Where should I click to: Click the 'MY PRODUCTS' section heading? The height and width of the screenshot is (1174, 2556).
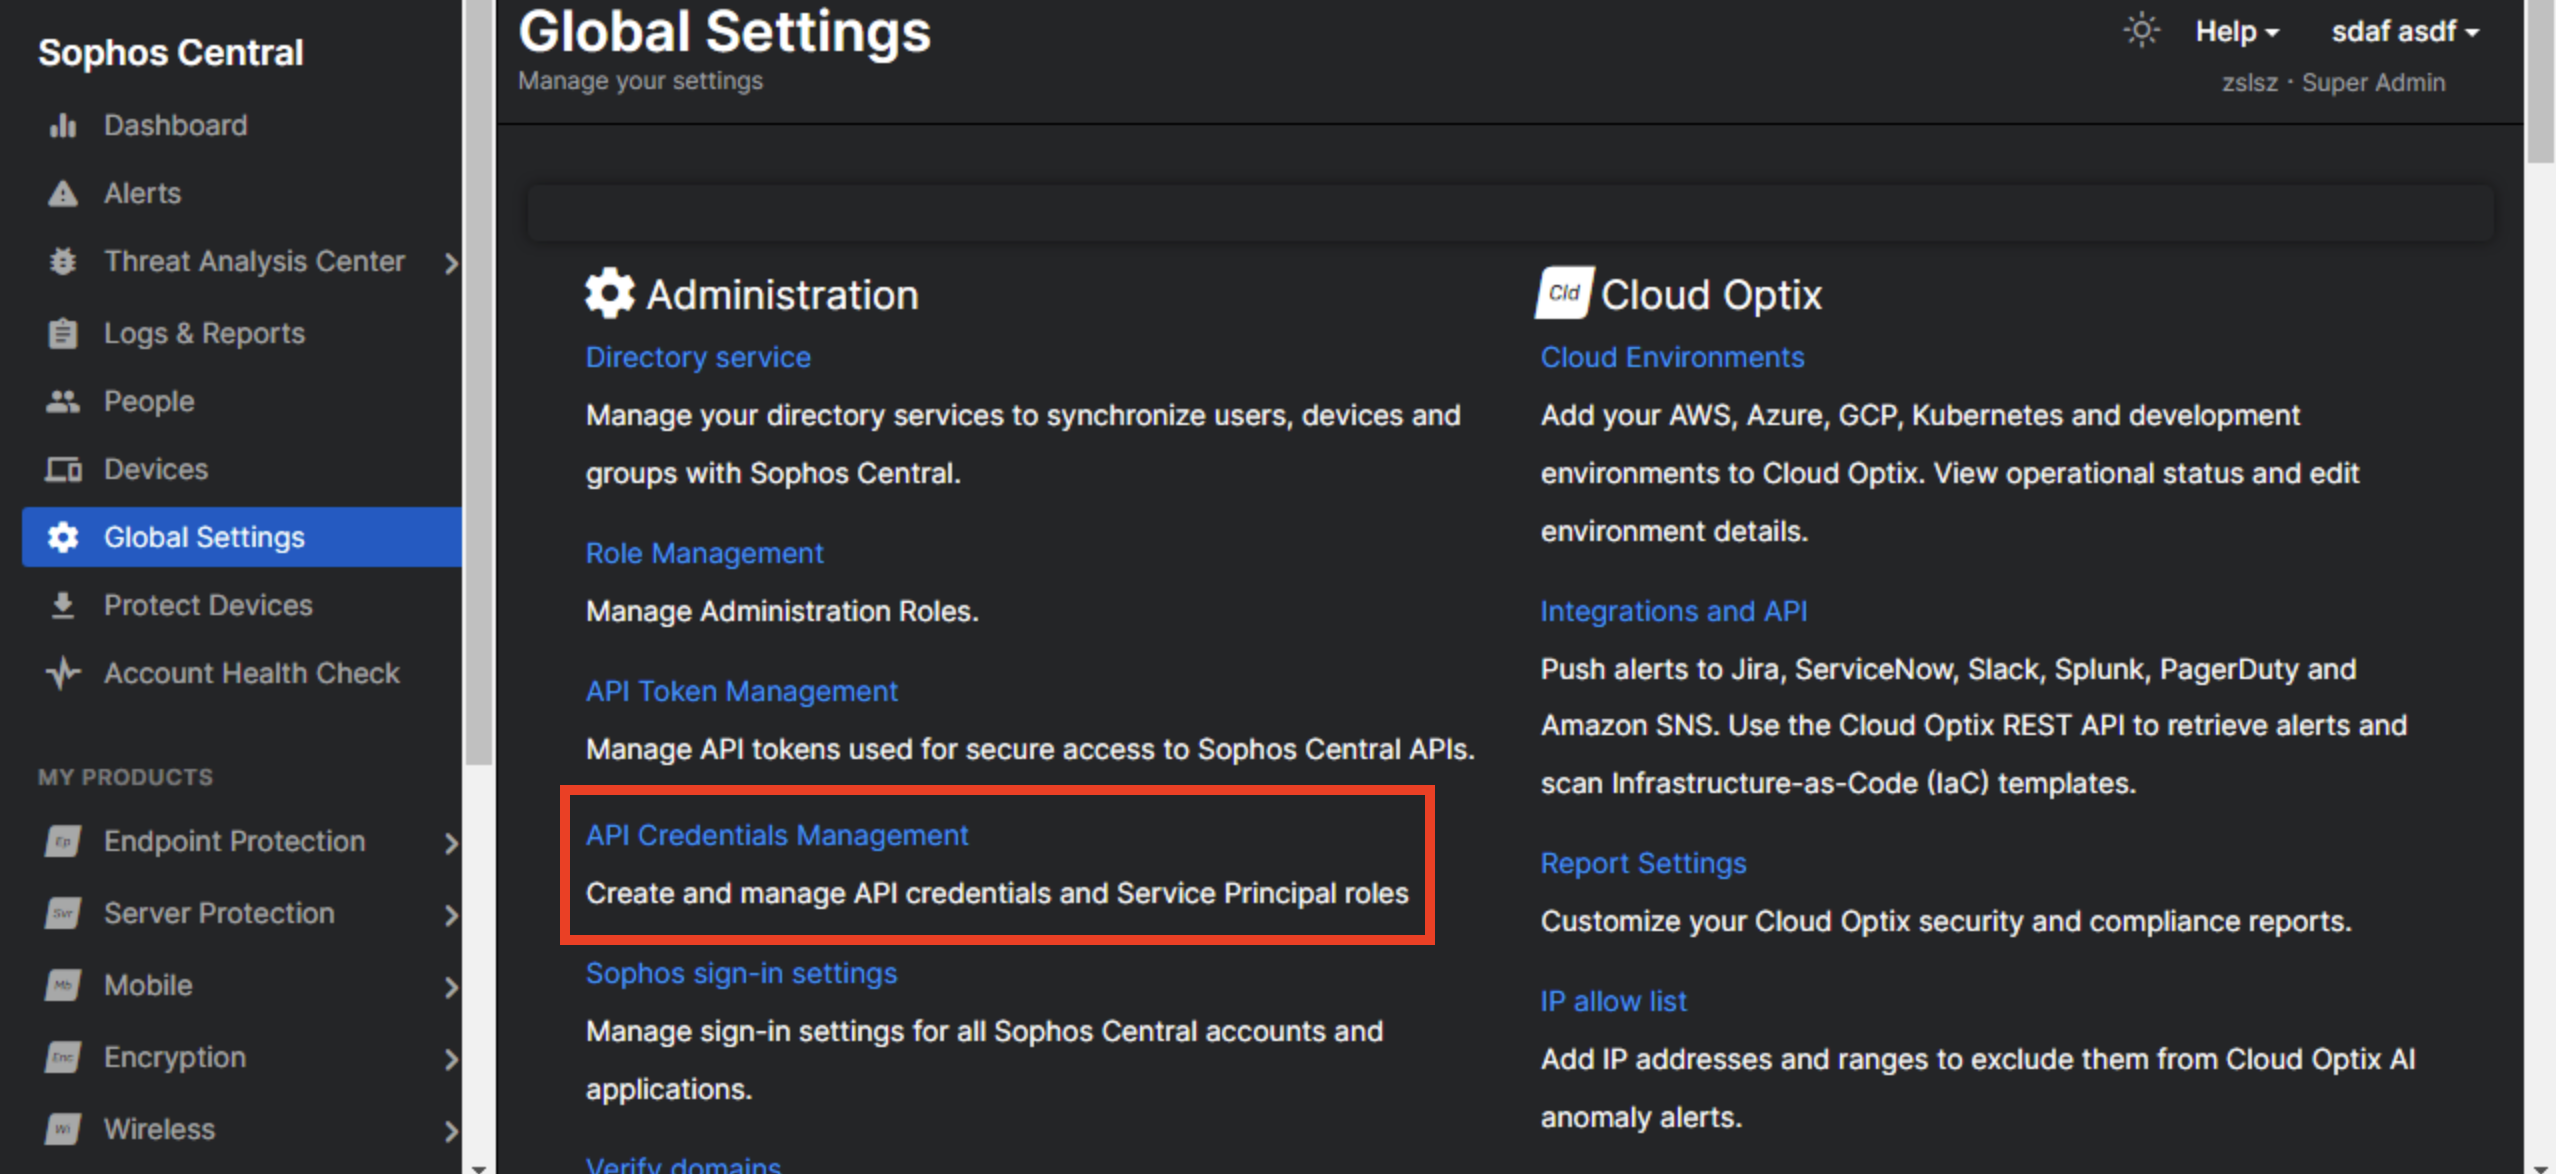(x=125, y=777)
